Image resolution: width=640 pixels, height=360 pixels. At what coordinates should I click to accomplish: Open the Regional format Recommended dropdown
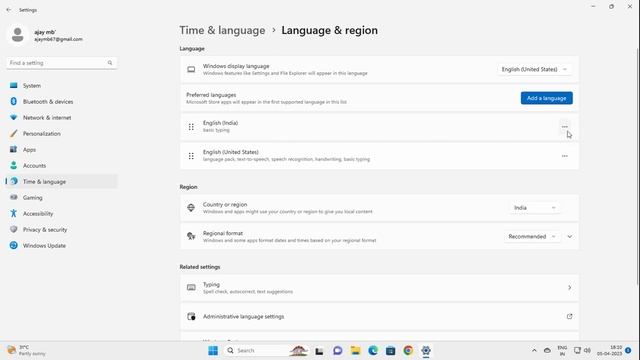532,236
